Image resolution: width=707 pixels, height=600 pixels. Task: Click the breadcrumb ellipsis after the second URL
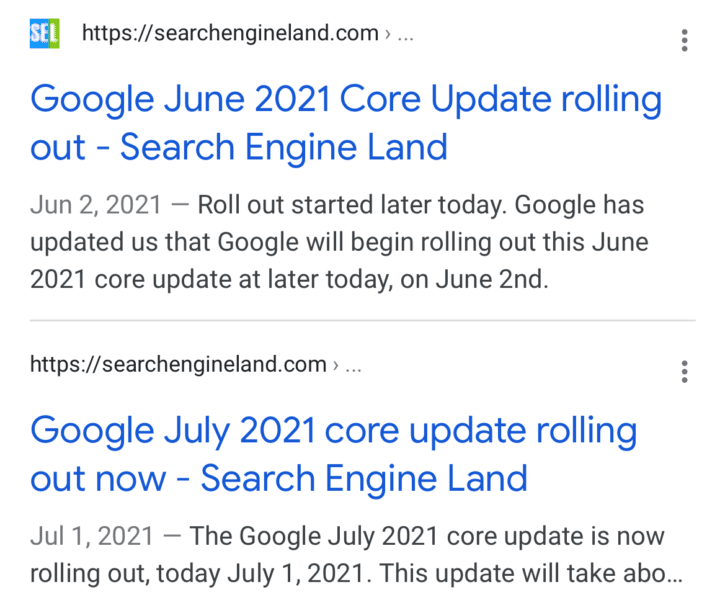[x=353, y=369]
